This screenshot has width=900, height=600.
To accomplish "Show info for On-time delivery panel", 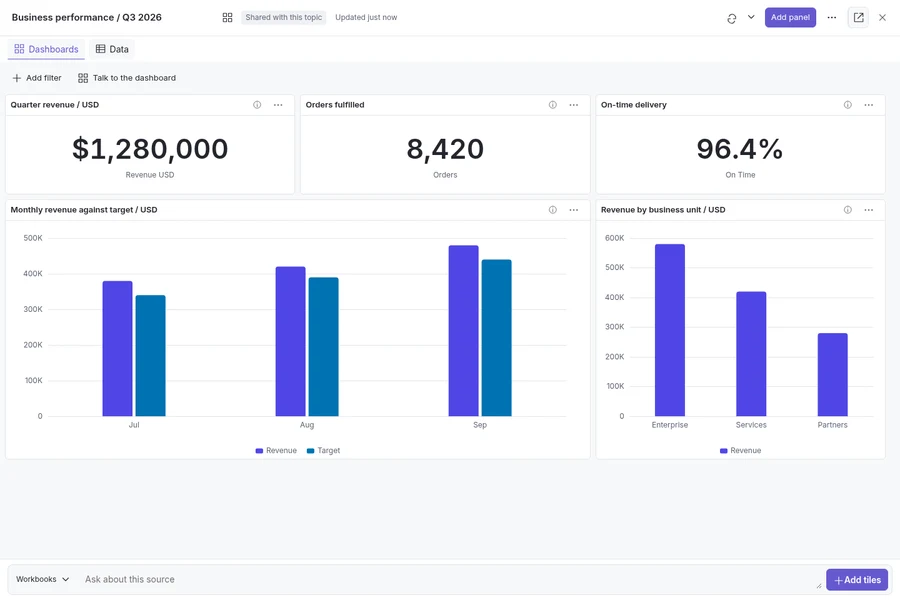I will [847, 105].
